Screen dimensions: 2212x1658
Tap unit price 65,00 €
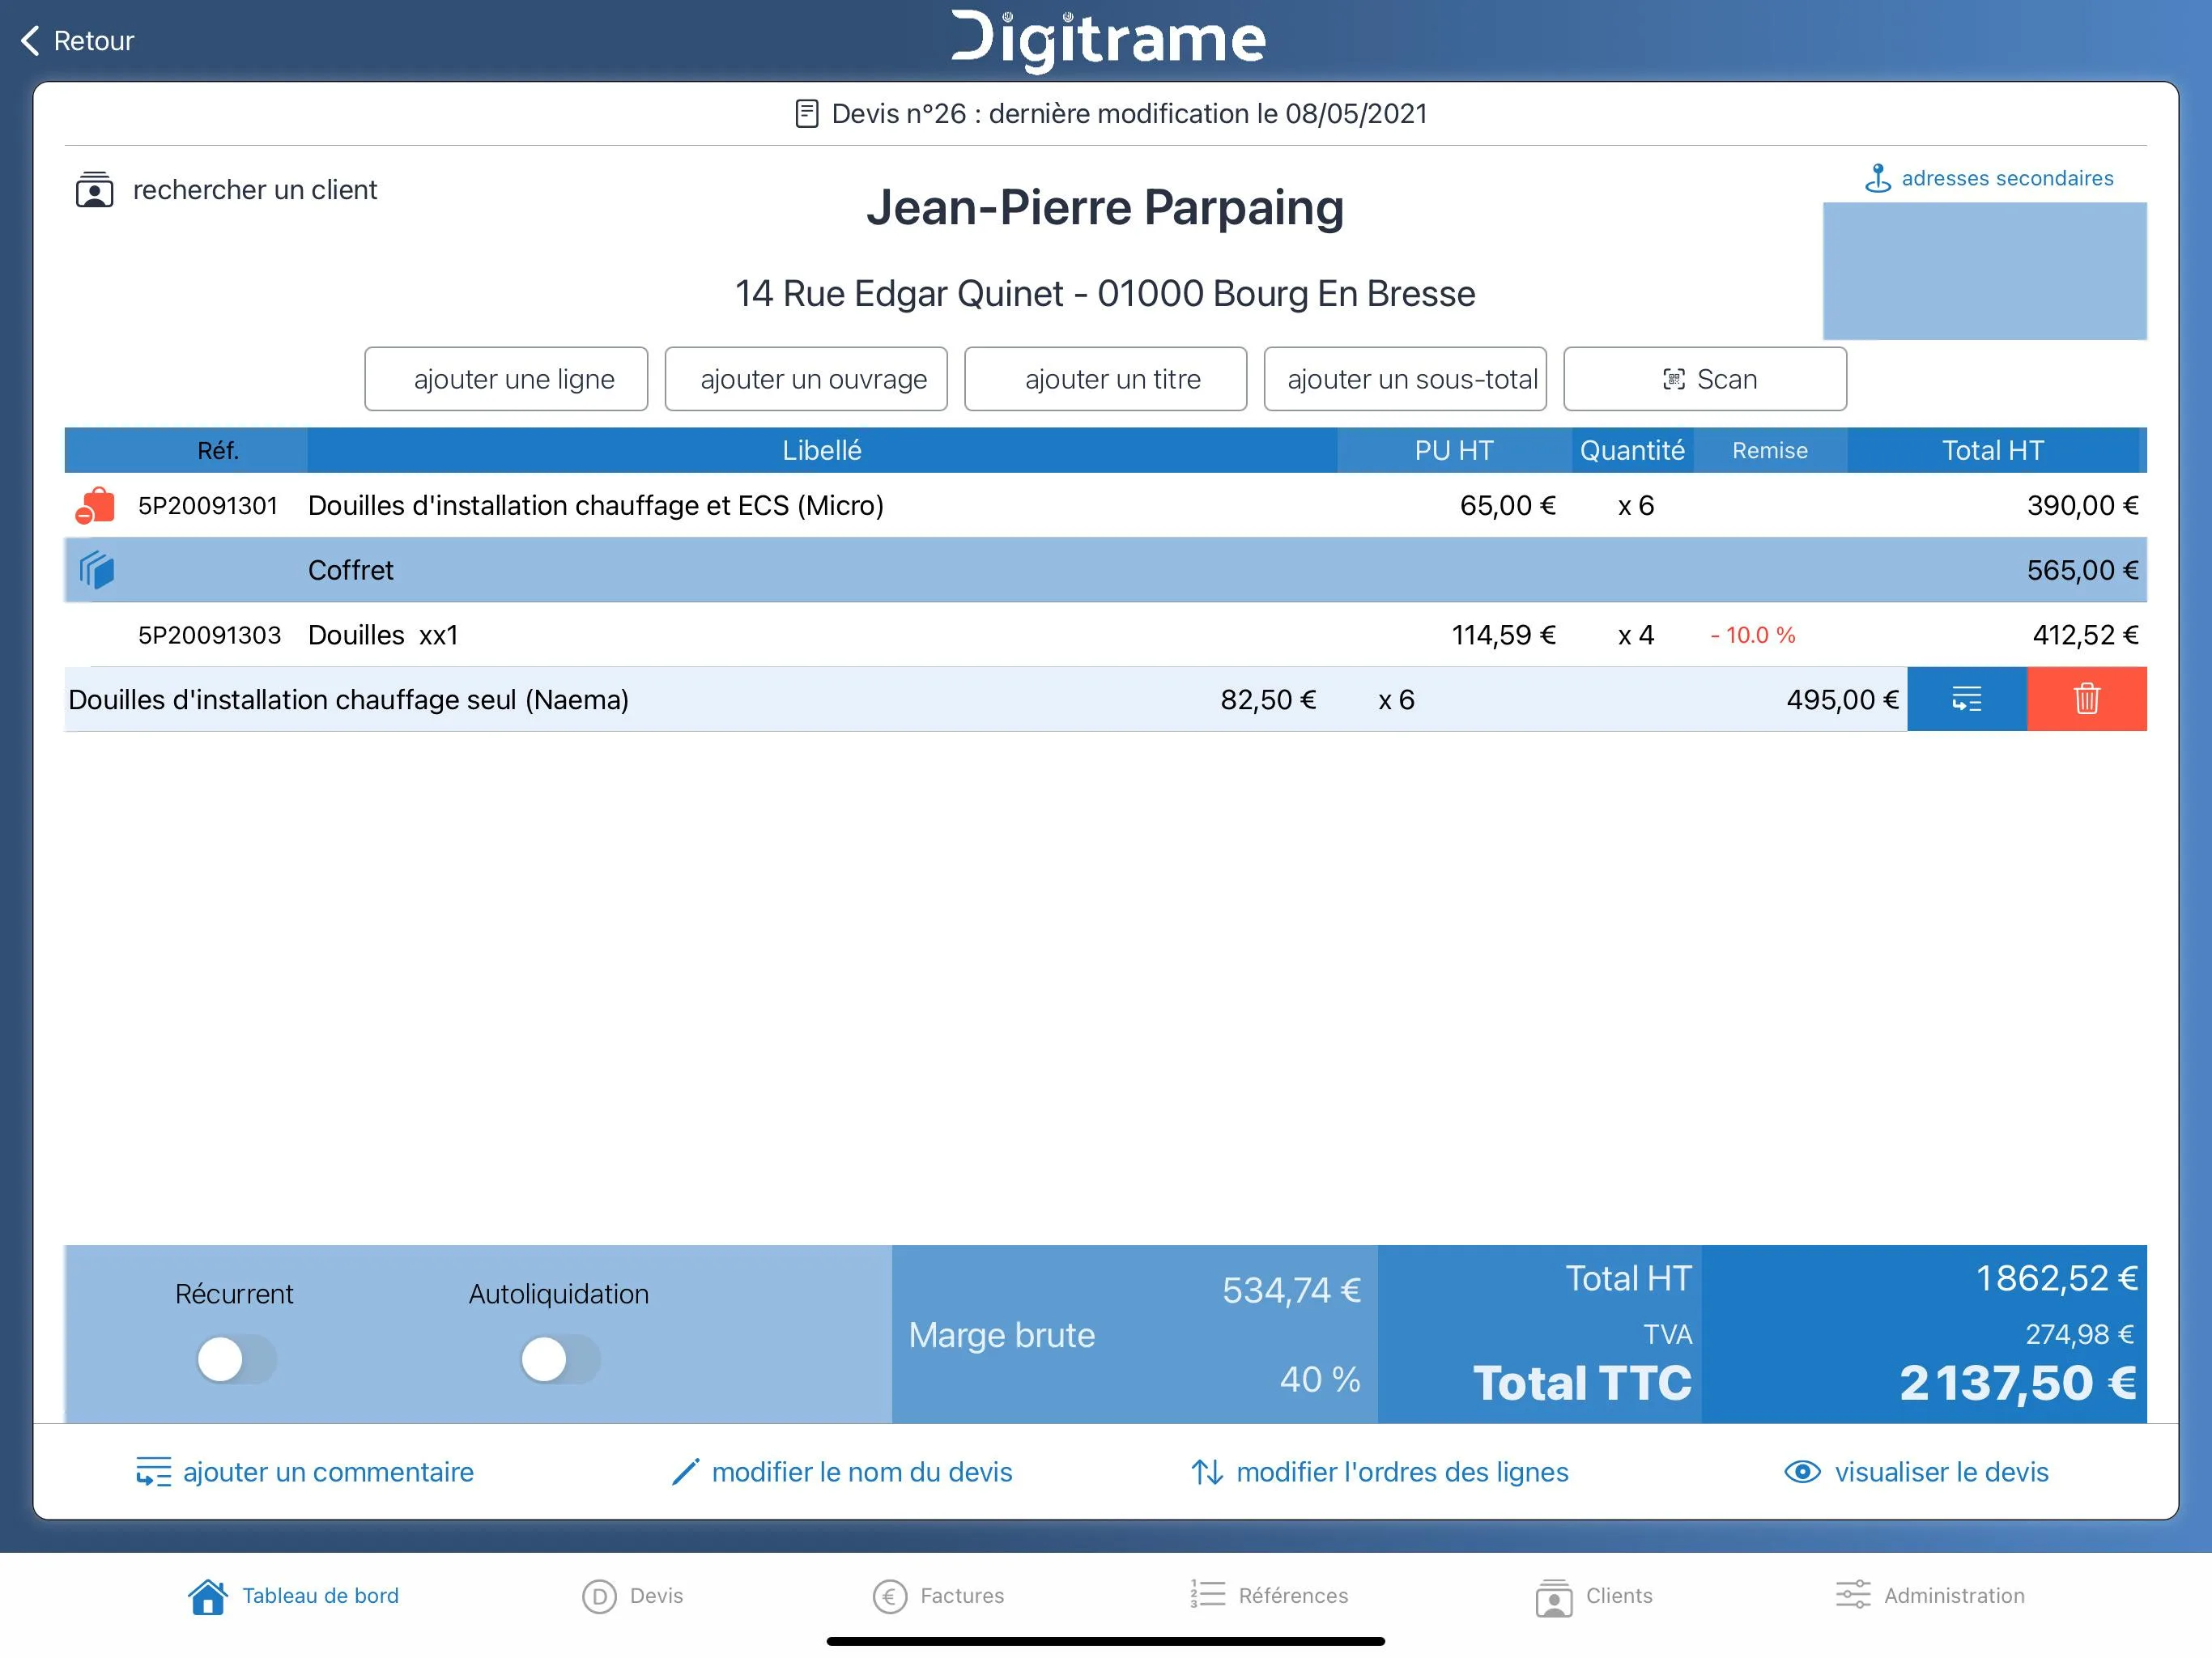1507,506
